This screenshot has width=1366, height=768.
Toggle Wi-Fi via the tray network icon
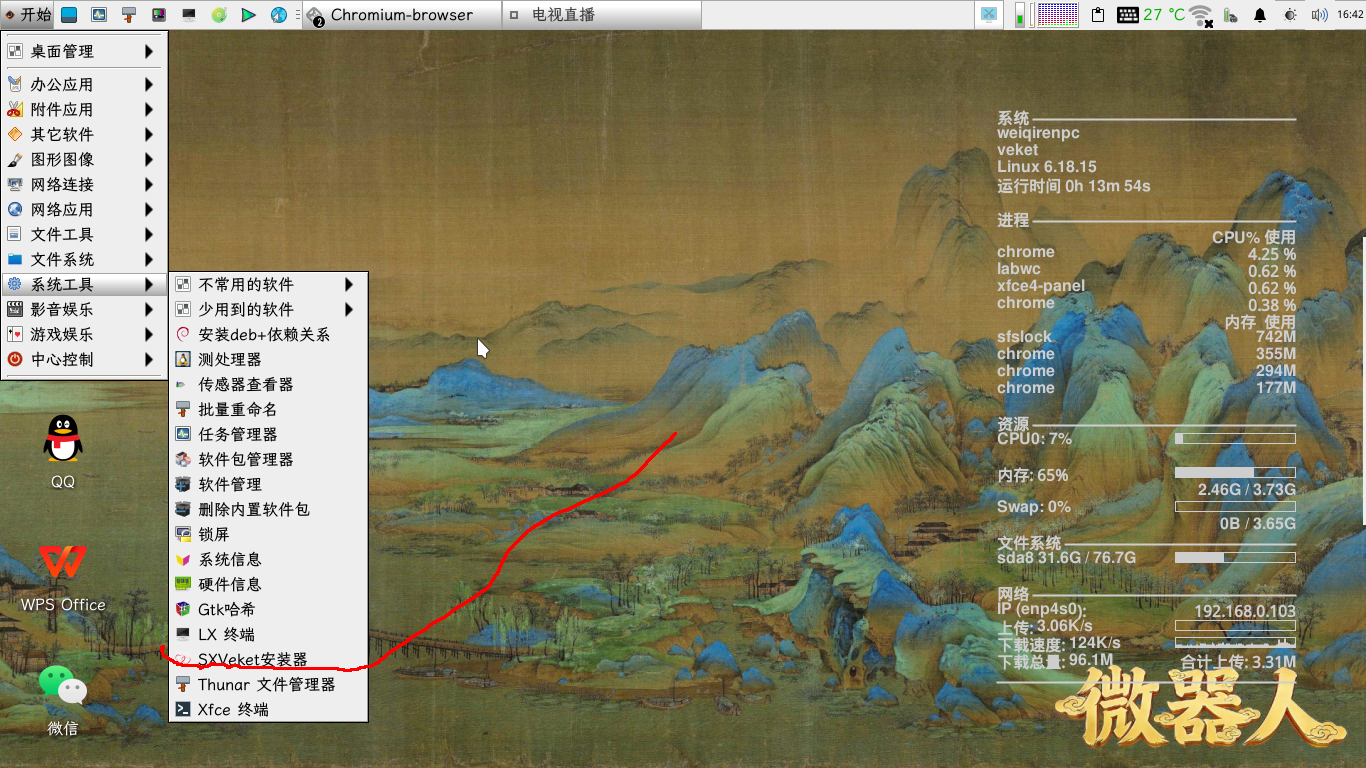pyautogui.click(x=1200, y=14)
